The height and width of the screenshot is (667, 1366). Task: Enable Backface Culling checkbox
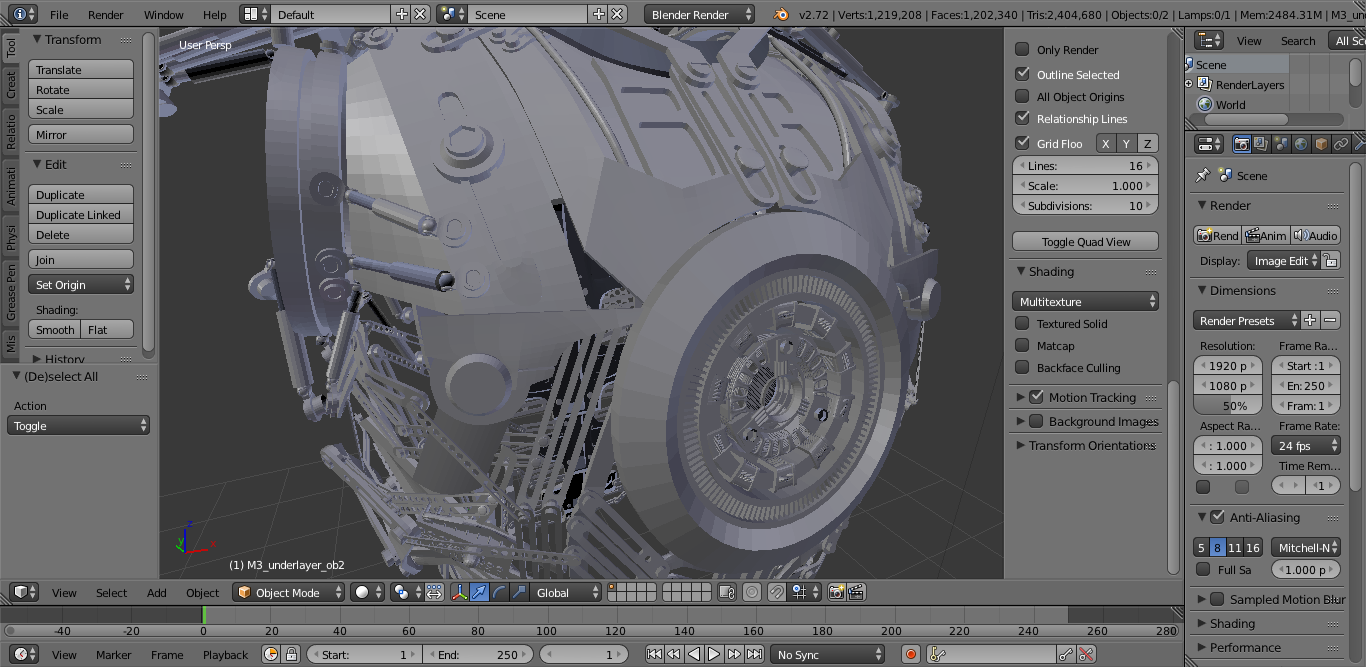pos(1022,367)
